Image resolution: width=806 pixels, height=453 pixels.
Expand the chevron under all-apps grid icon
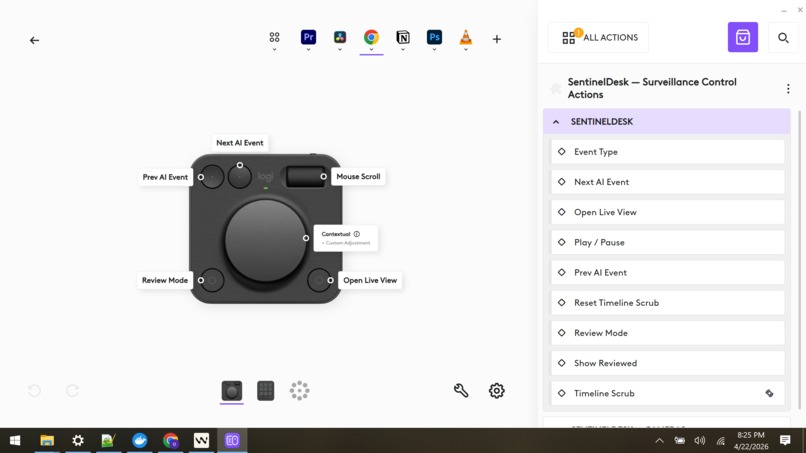pos(274,50)
